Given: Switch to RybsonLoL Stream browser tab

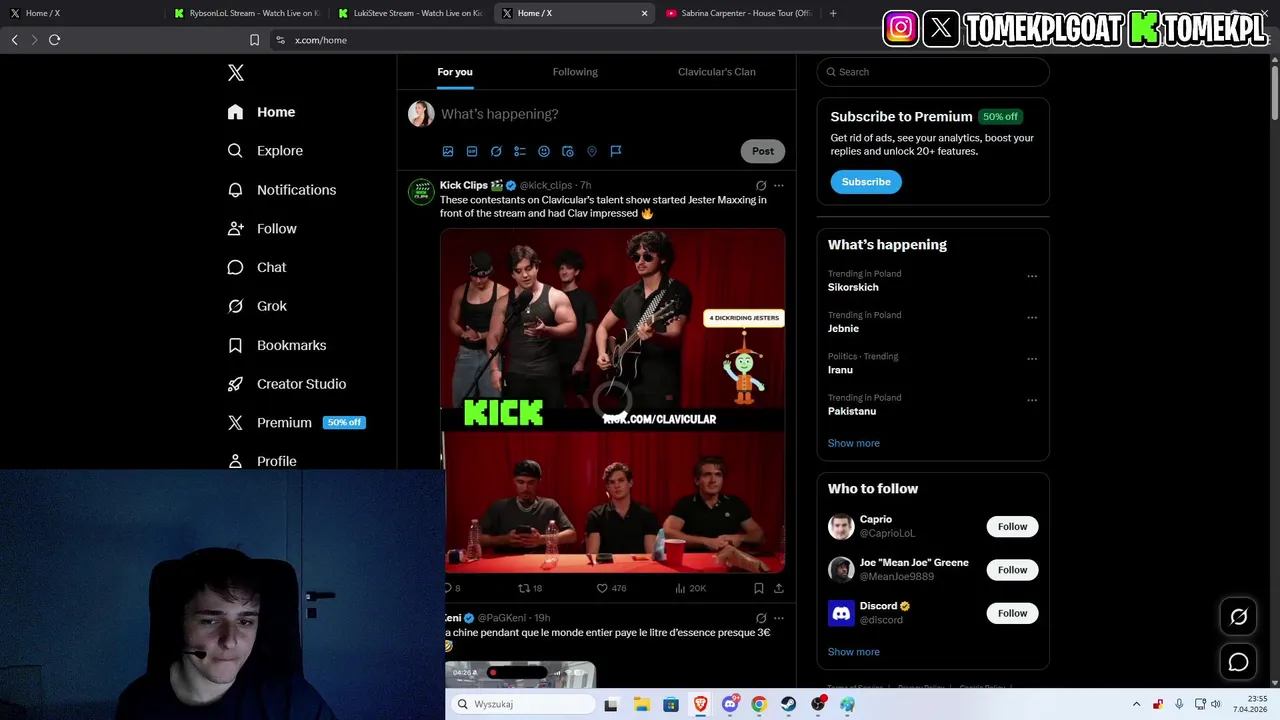Looking at the screenshot, I should click(247, 13).
